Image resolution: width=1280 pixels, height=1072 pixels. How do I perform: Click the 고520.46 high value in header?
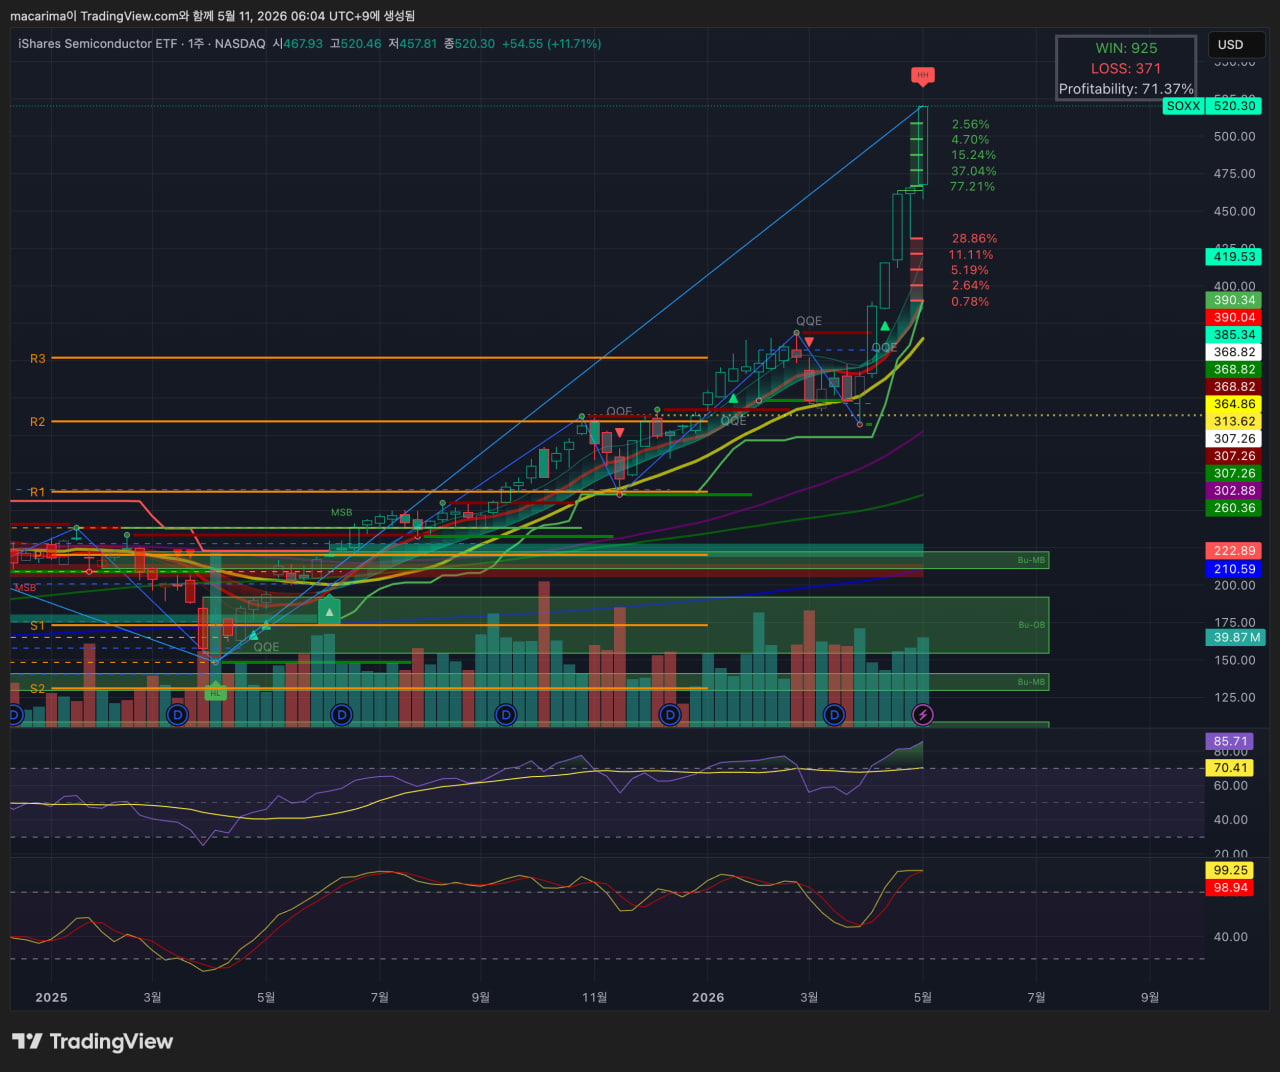(355, 44)
